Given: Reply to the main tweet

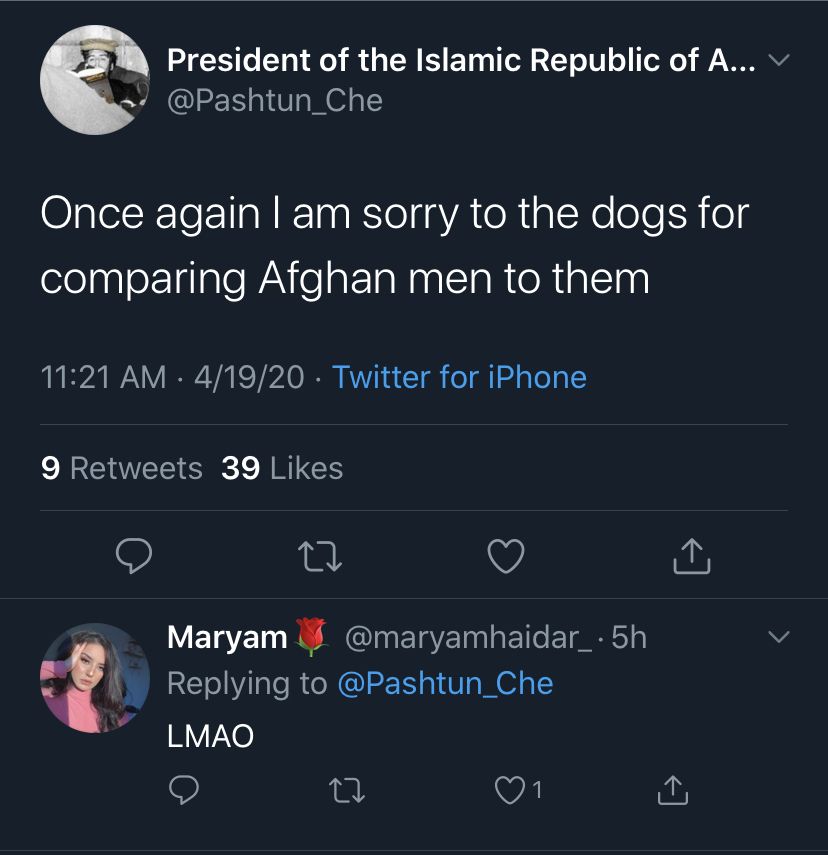Looking at the screenshot, I should tap(134, 556).
